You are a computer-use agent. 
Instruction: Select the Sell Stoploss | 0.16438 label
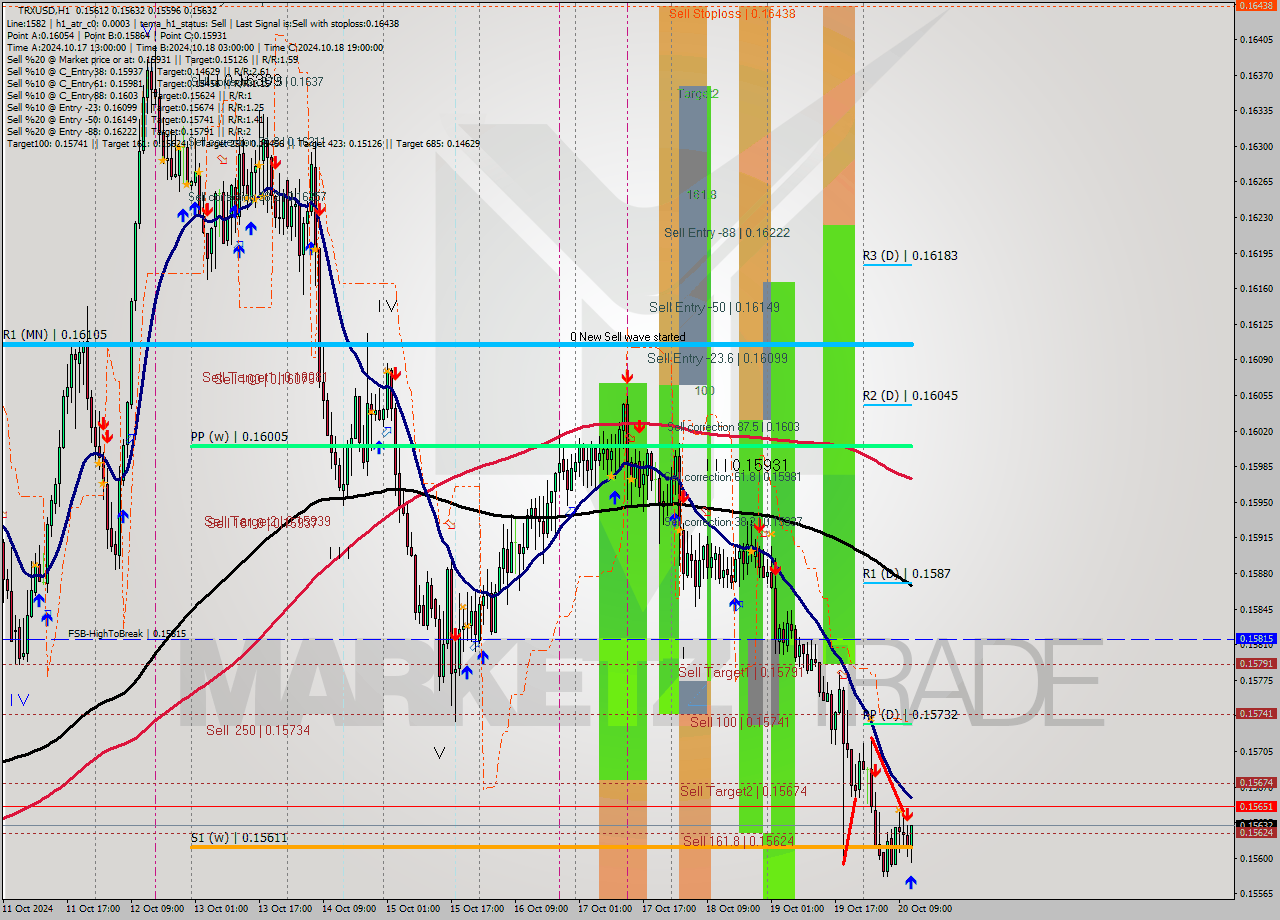(x=732, y=14)
